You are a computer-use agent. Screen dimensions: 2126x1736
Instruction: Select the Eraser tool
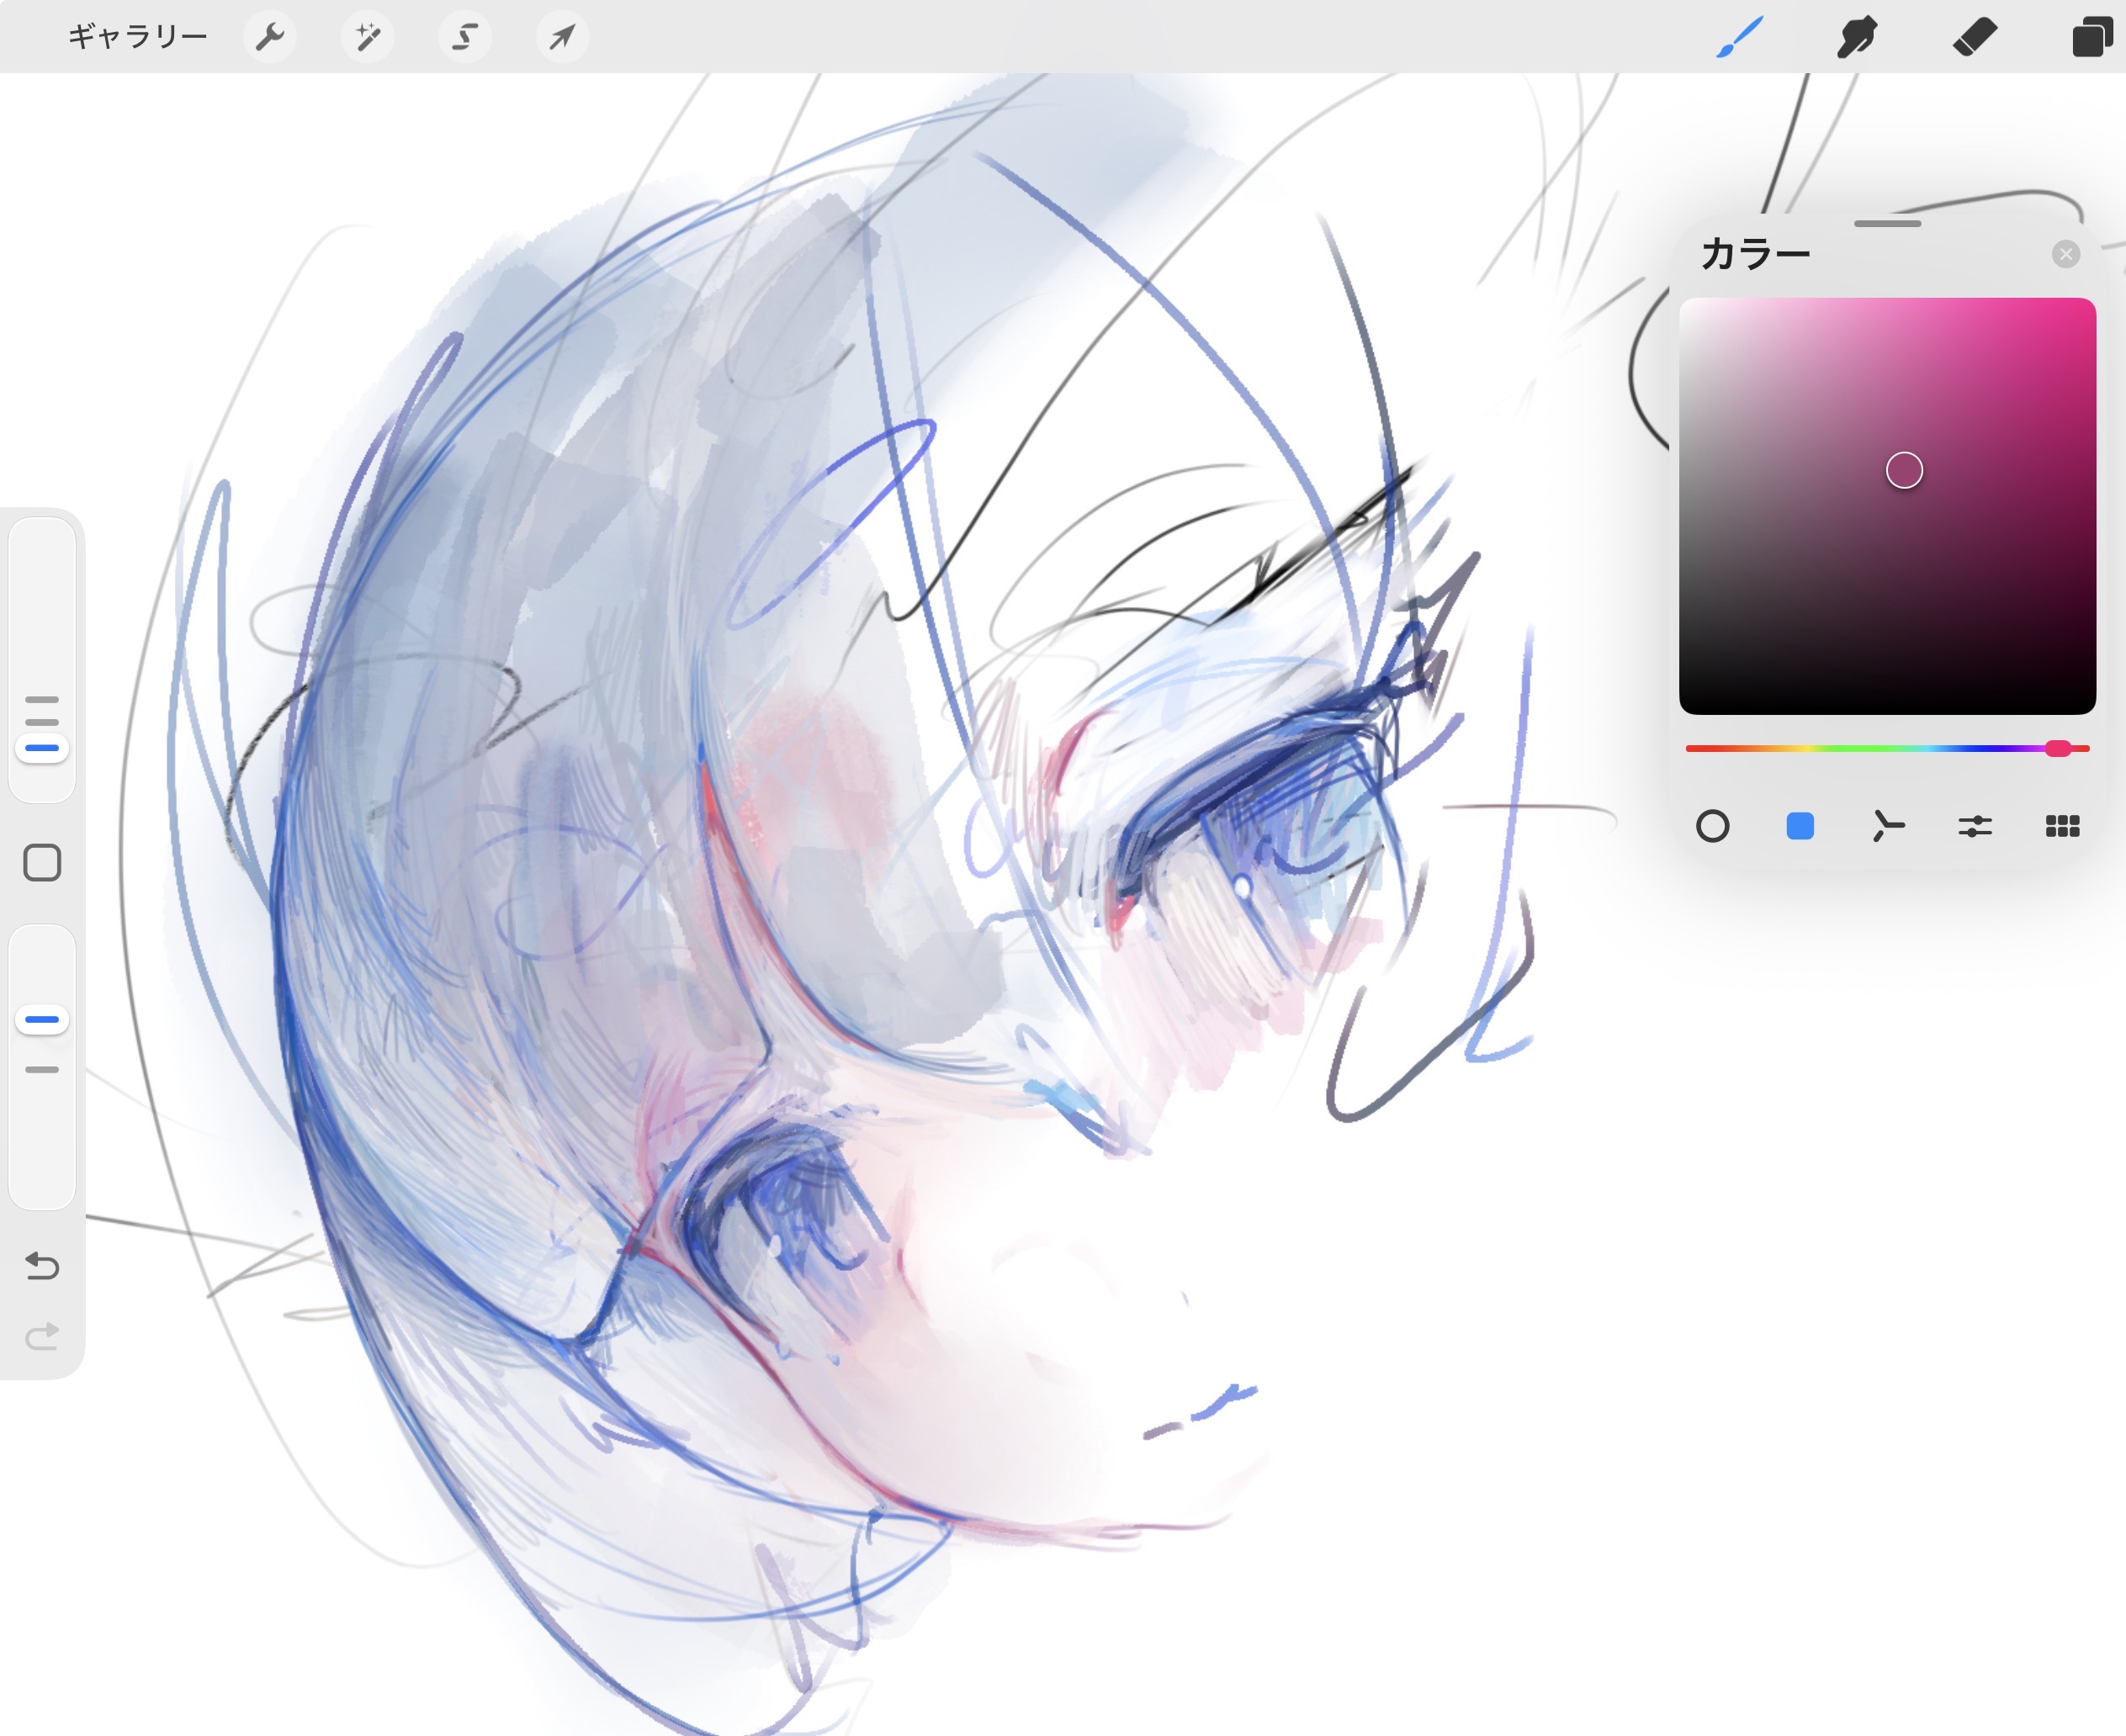1974,37
